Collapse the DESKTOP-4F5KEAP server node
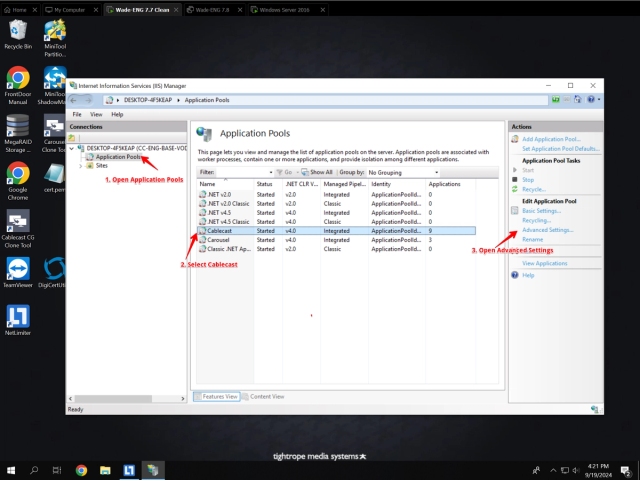 (72, 149)
